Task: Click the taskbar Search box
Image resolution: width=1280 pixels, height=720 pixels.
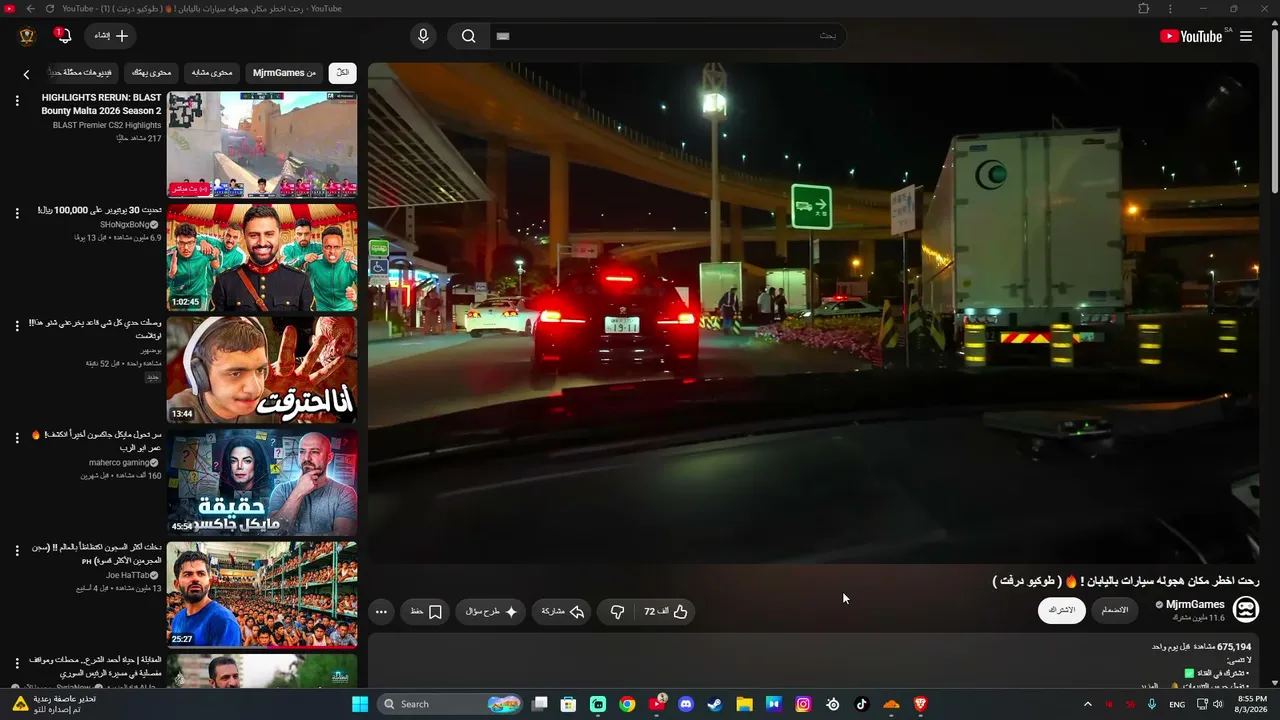Action: [449, 704]
